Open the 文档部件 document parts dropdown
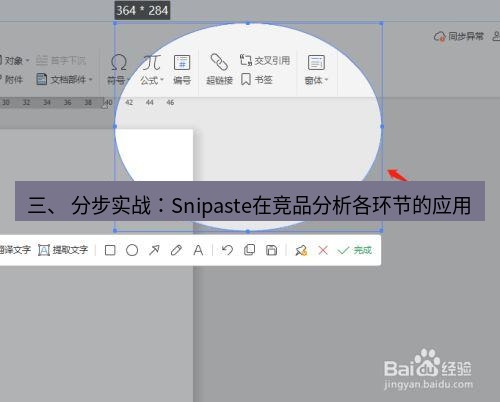Image resolution: width=500 pixels, height=402 pixels. (x=64, y=79)
